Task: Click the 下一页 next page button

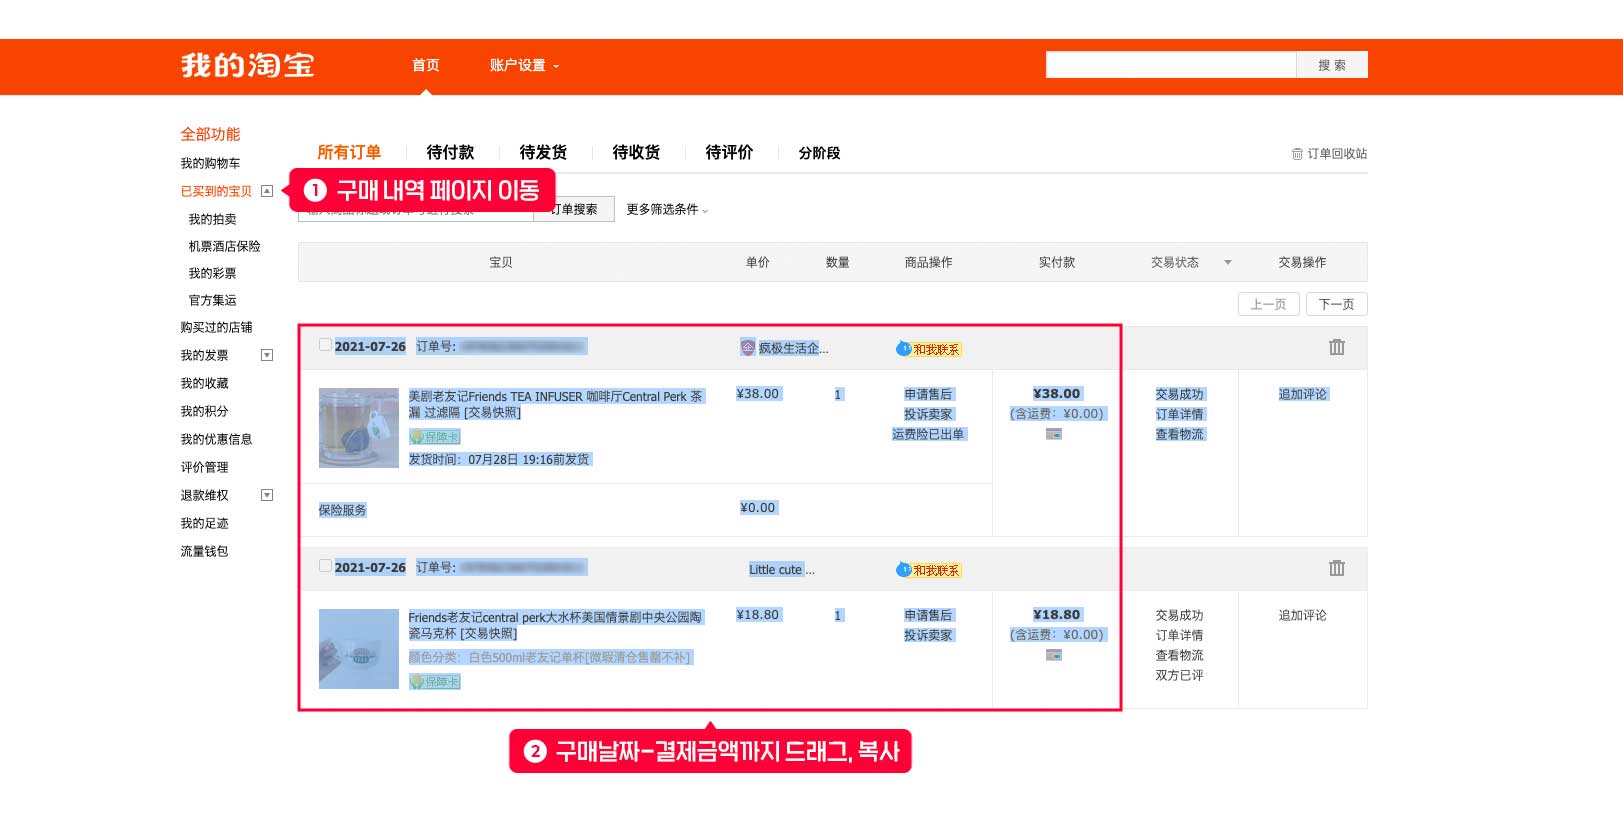Action: click(x=1336, y=304)
